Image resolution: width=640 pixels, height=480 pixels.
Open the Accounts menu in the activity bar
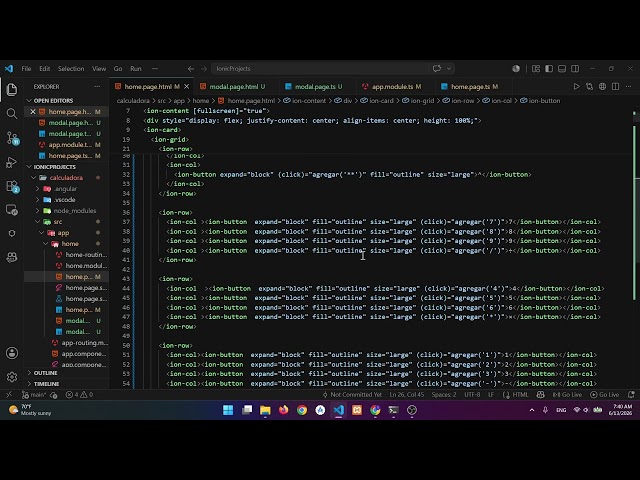12,353
